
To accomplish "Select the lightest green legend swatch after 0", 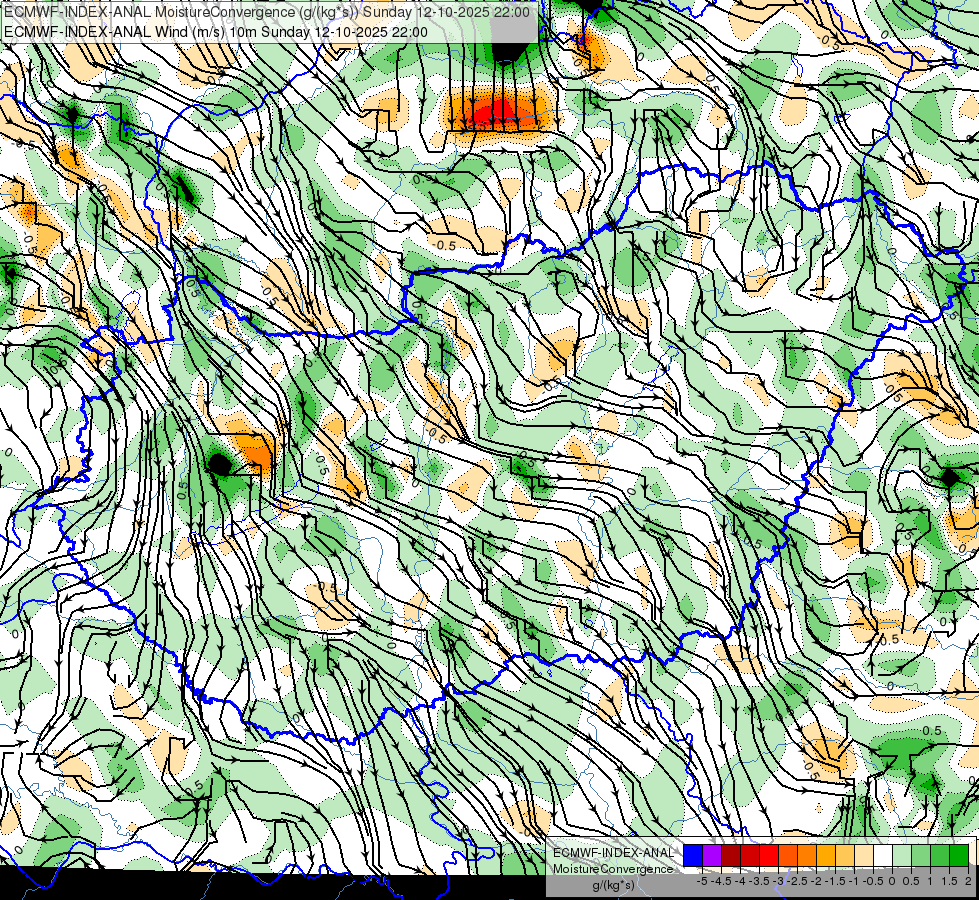I will [x=902, y=855].
